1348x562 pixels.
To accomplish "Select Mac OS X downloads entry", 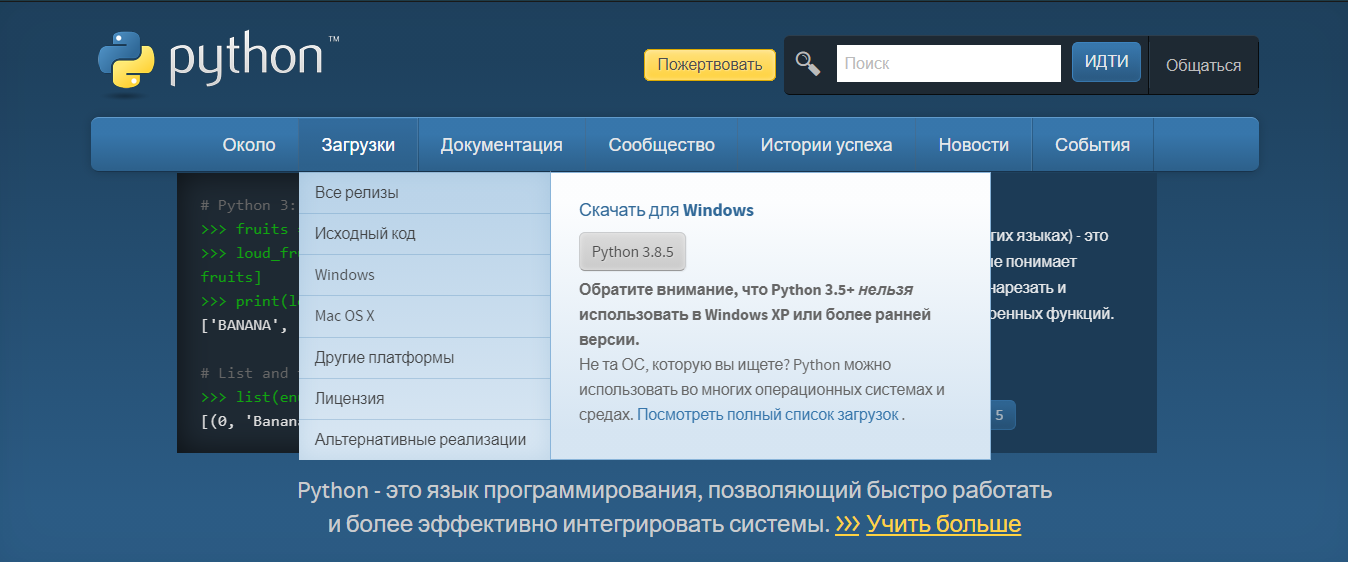I will pos(344,316).
